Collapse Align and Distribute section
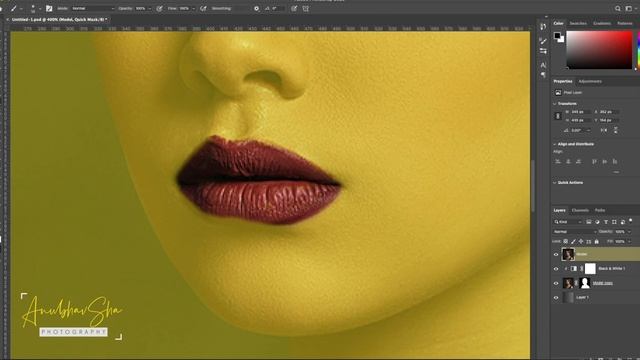 tap(555, 144)
